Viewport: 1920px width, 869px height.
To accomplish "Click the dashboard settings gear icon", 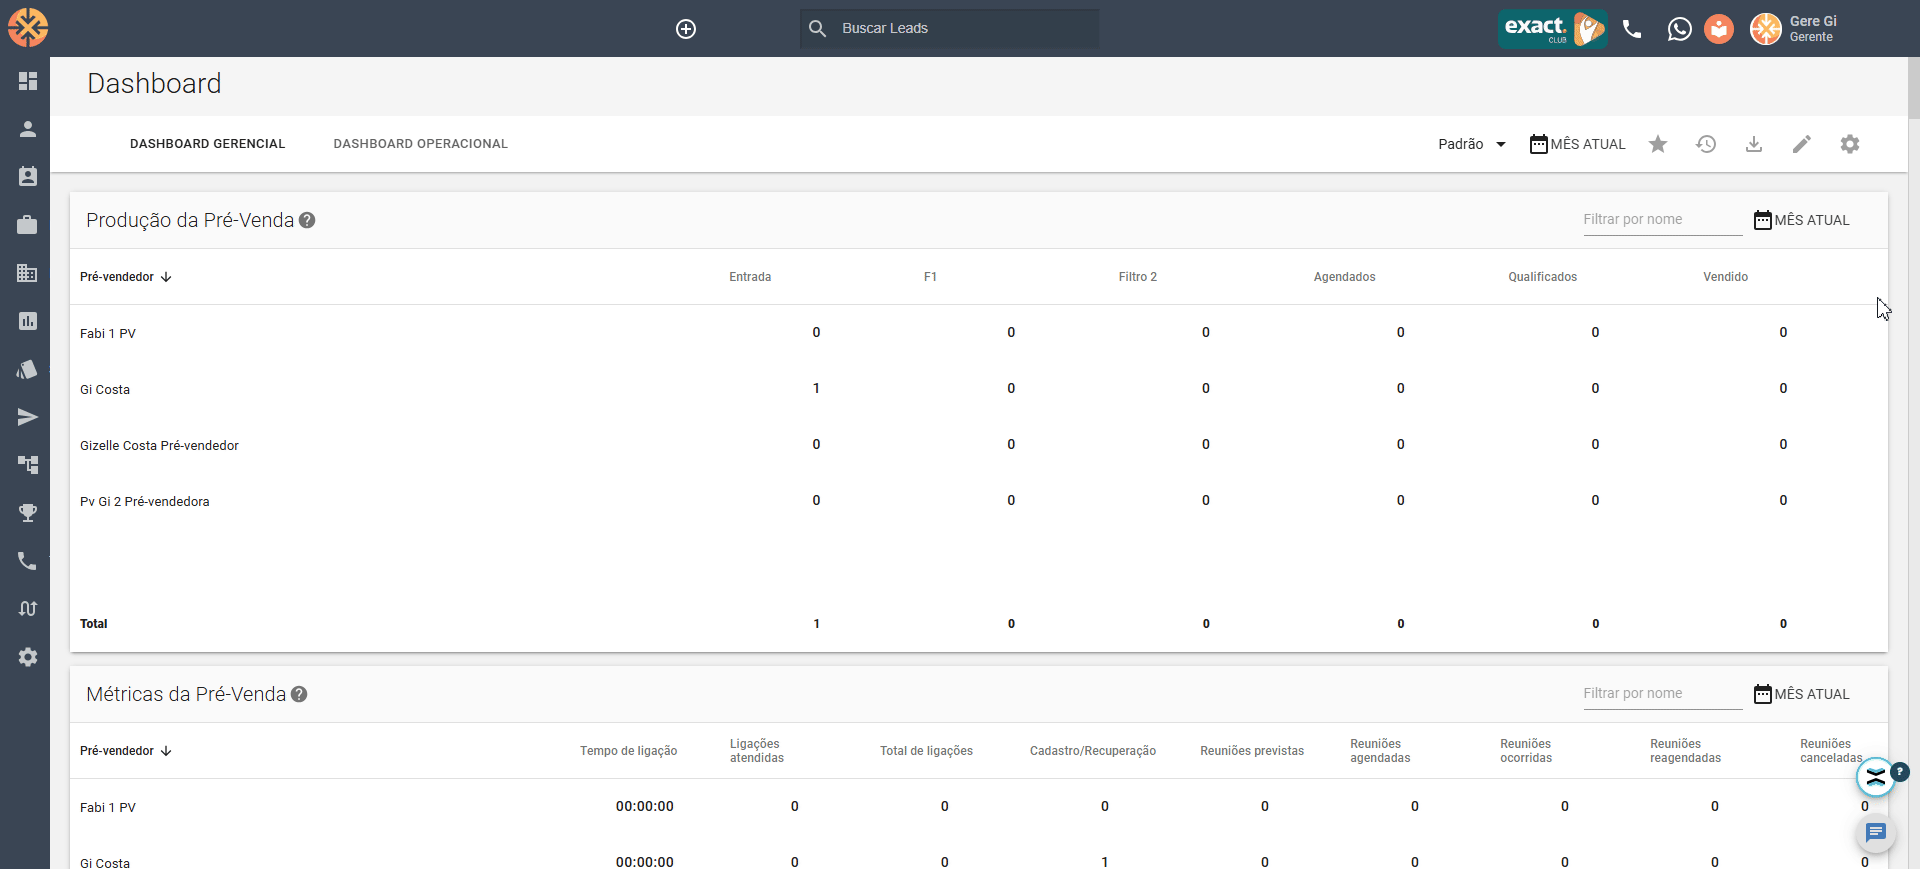I will click(1850, 144).
